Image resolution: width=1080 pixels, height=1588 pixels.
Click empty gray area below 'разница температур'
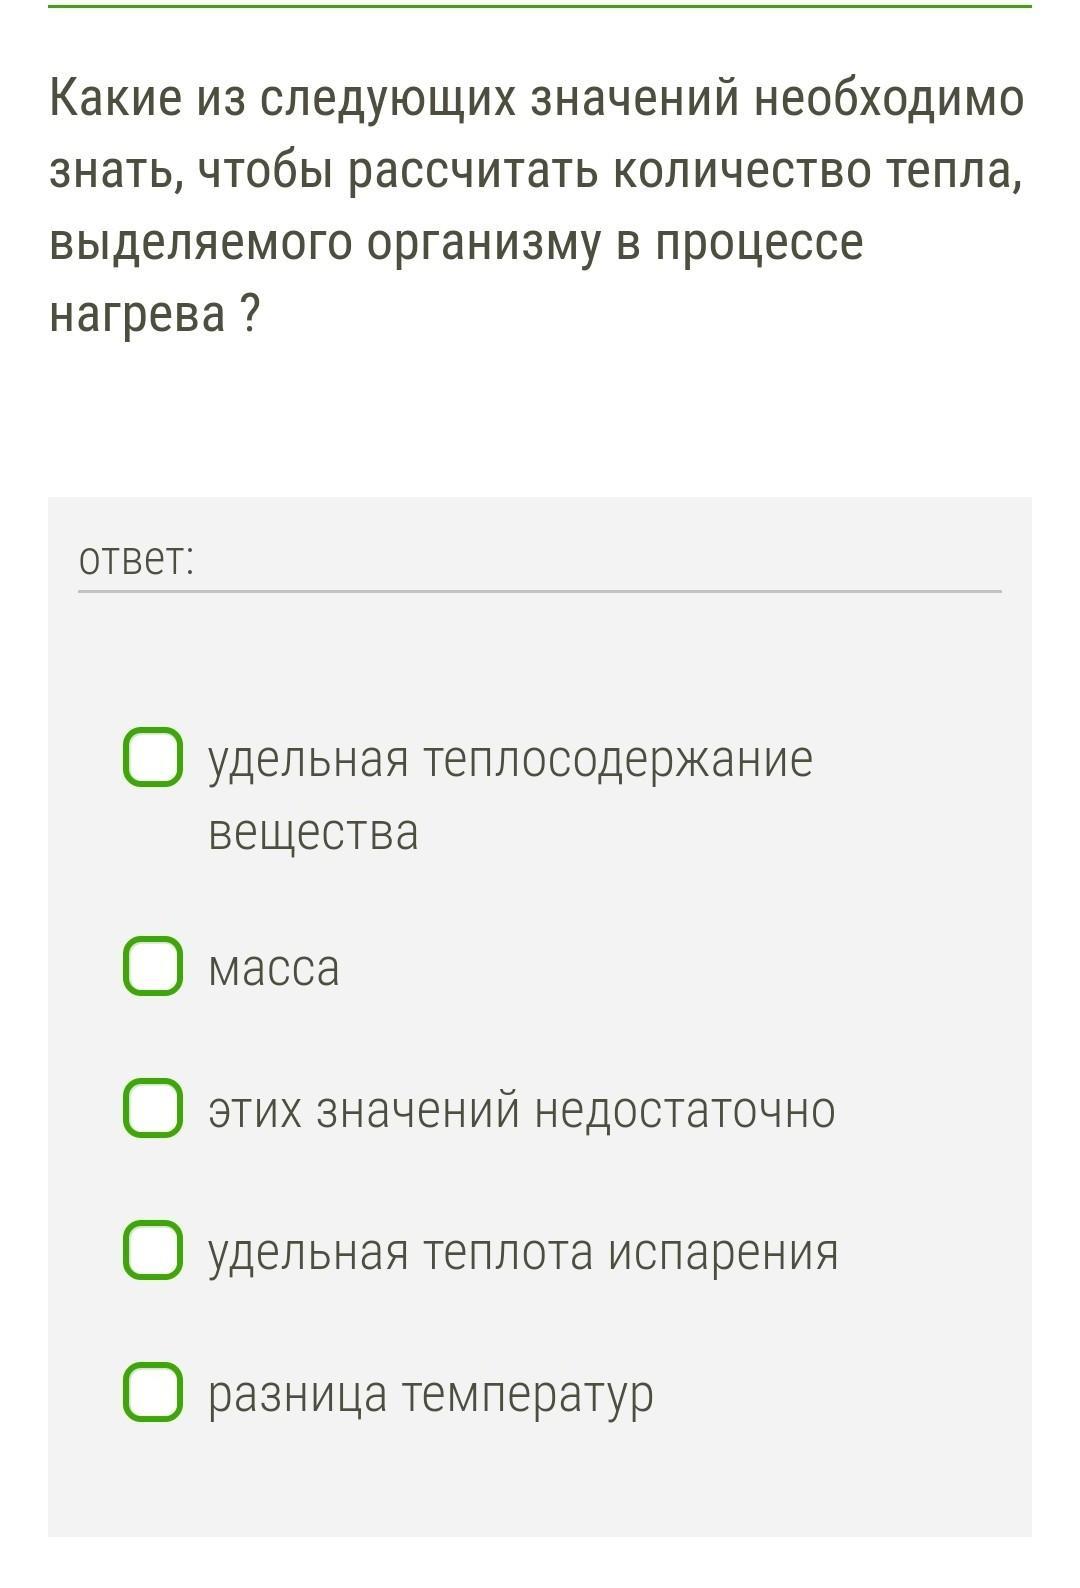click(540, 1485)
